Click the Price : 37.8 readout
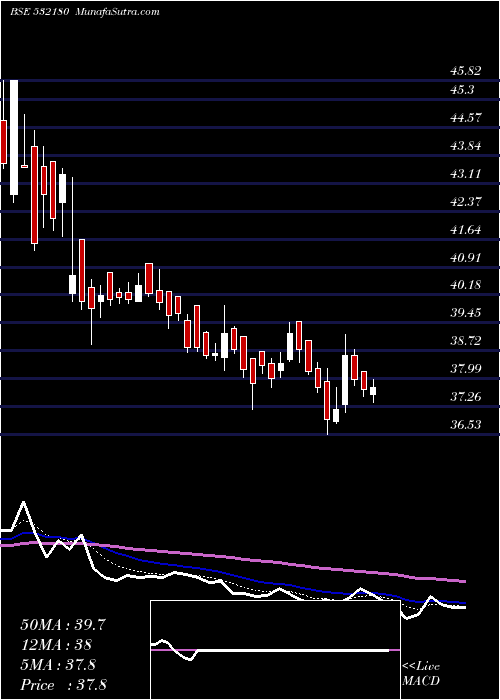500x700 pixels. pos(63,685)
